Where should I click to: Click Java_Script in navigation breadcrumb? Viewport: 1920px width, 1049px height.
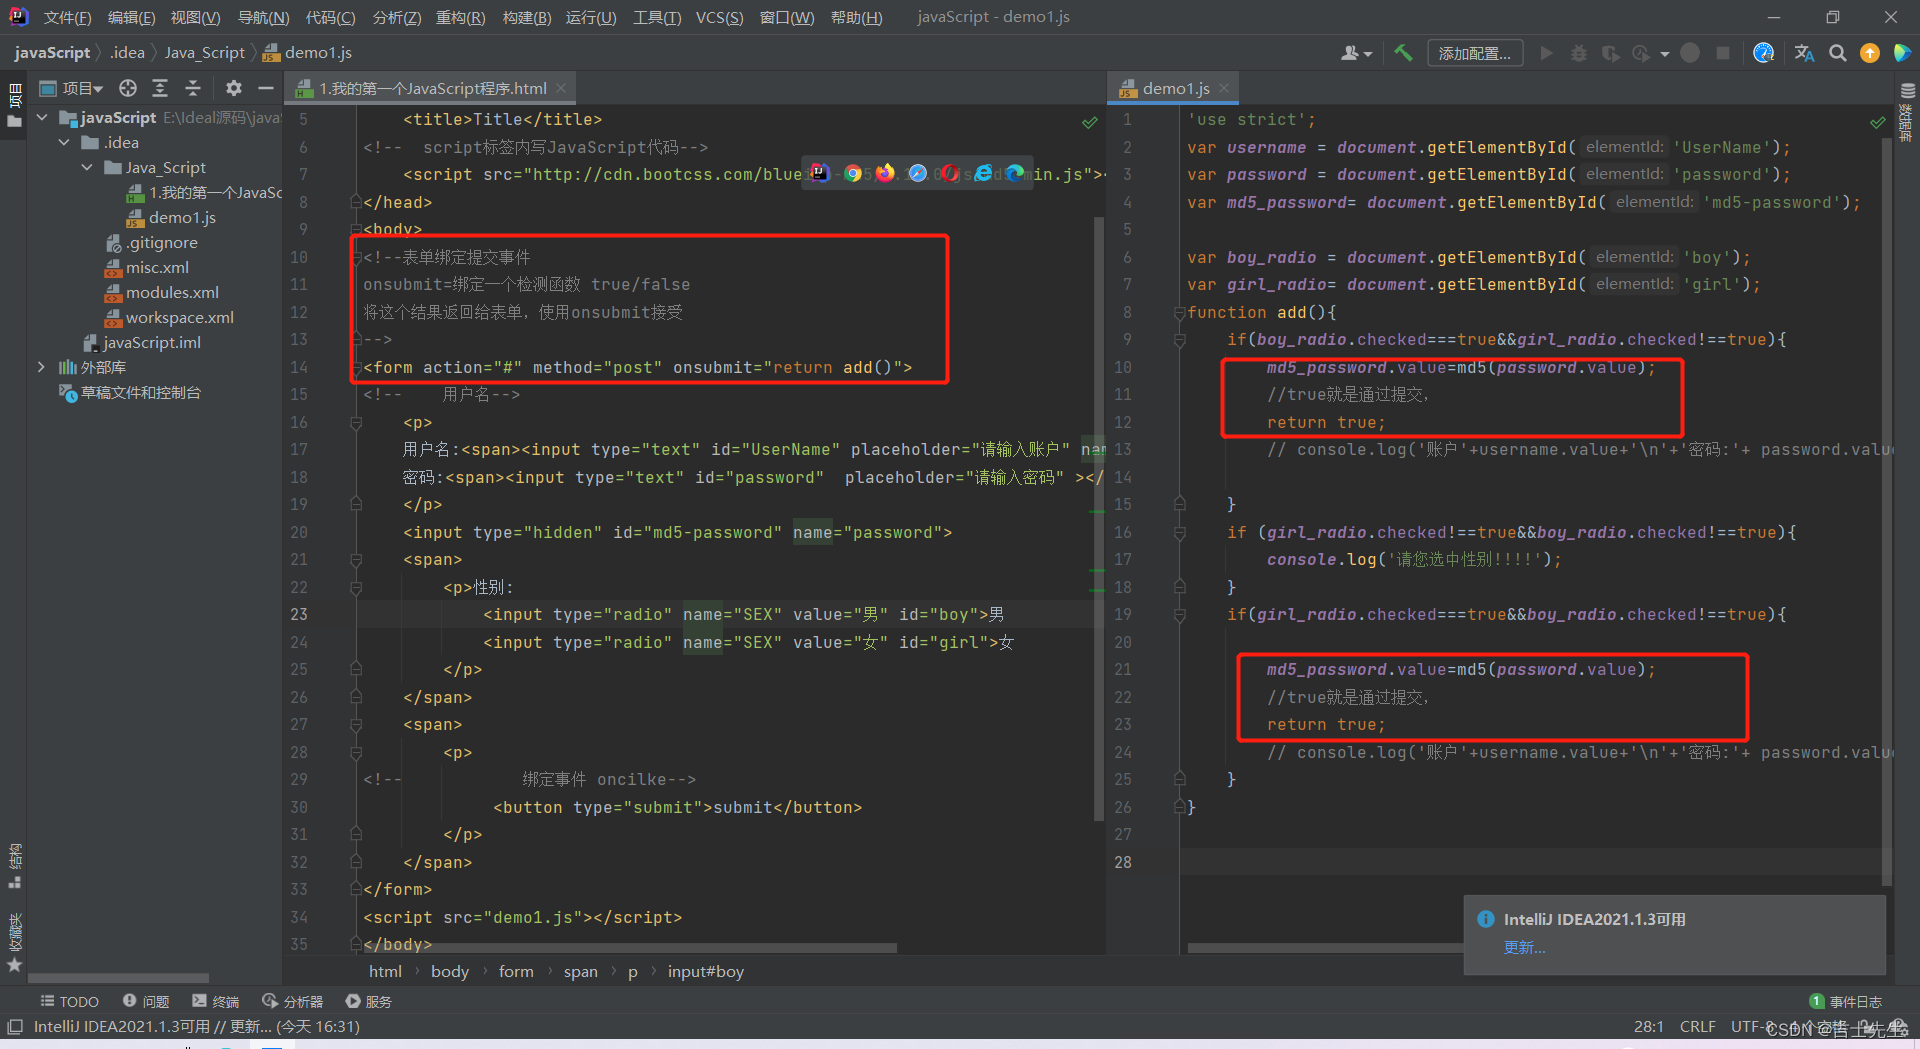pos(204,53)
